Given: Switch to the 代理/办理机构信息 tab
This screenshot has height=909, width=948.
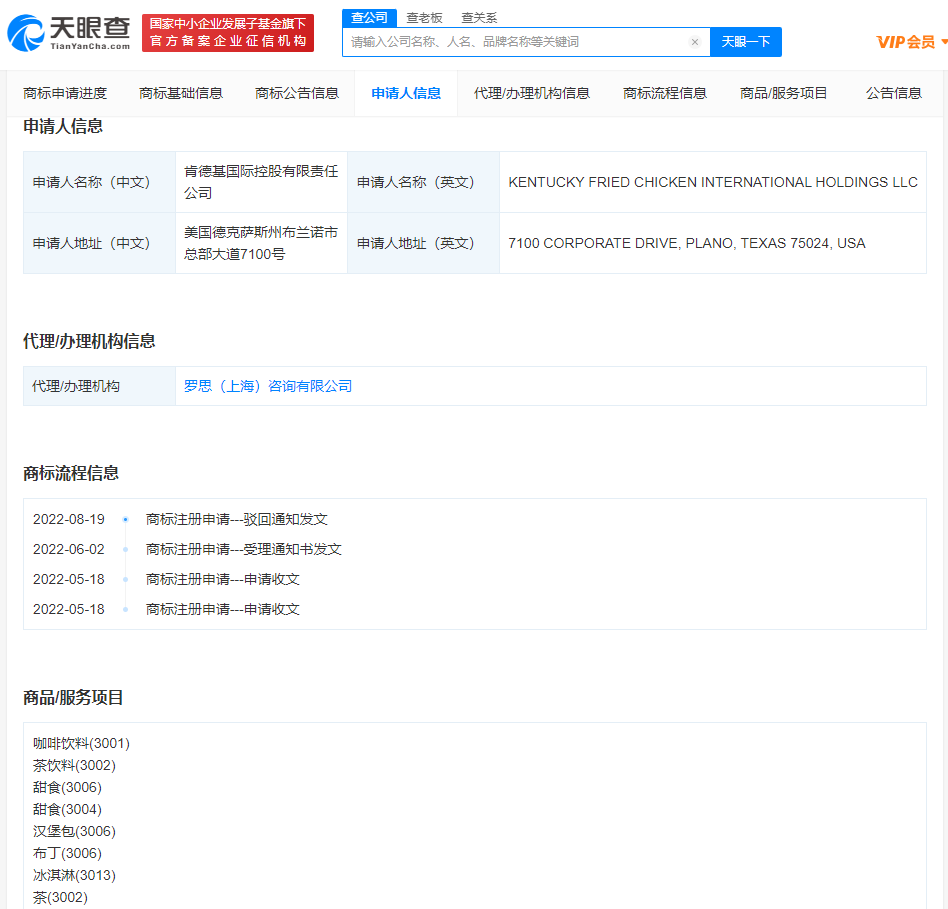Looking at the screenshot, I should [x=533, y=92].
